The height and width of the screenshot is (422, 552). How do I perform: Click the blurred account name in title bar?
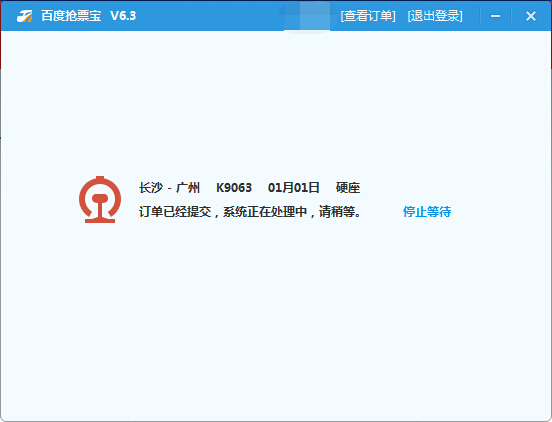pyautogui.click(x=307, y=16)
